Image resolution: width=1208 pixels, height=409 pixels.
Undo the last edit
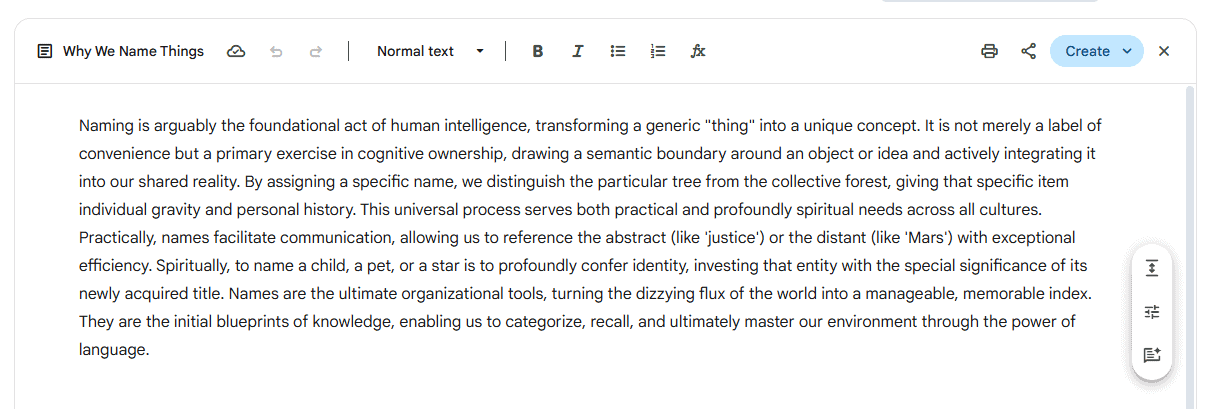tap(276, 51)
